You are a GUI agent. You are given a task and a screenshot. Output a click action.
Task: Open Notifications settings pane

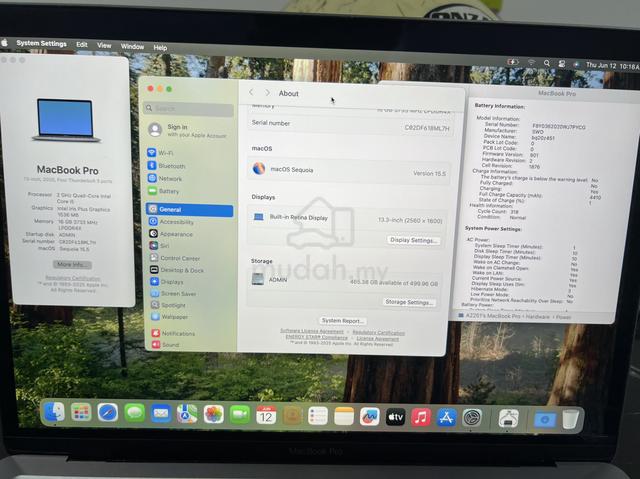[x=189, y=333]
